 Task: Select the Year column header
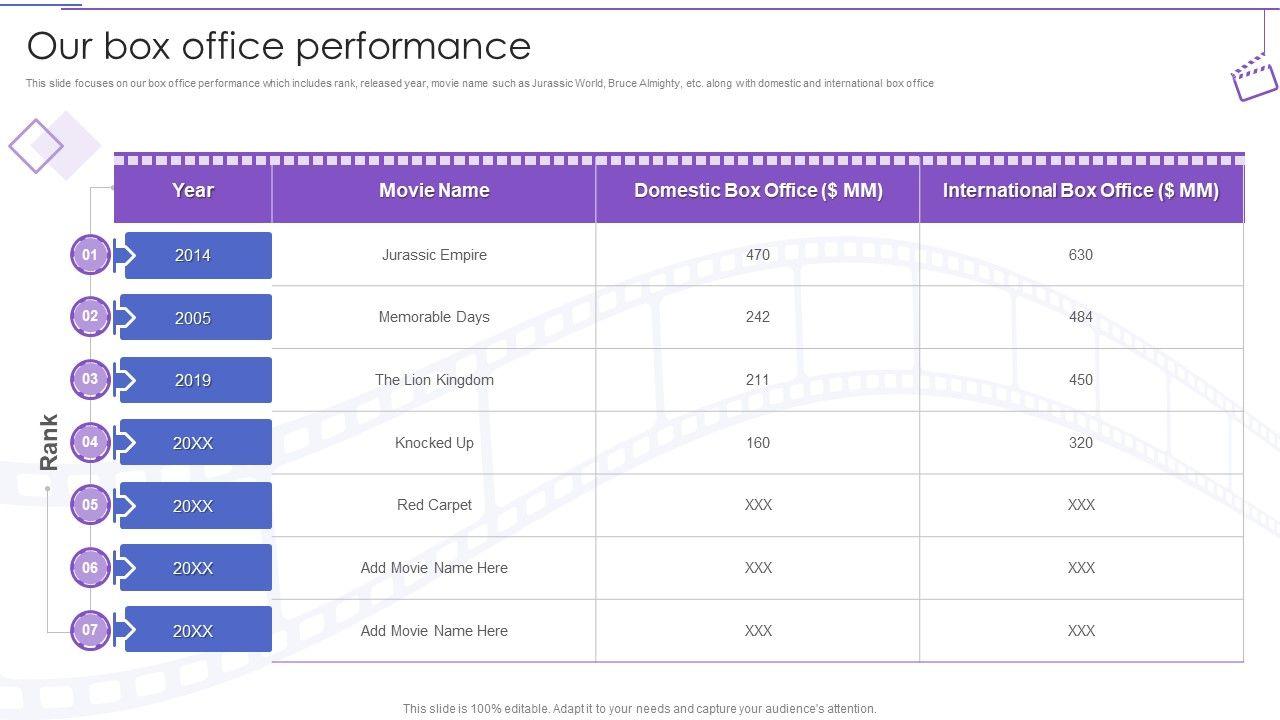click(x=193, y=191)
